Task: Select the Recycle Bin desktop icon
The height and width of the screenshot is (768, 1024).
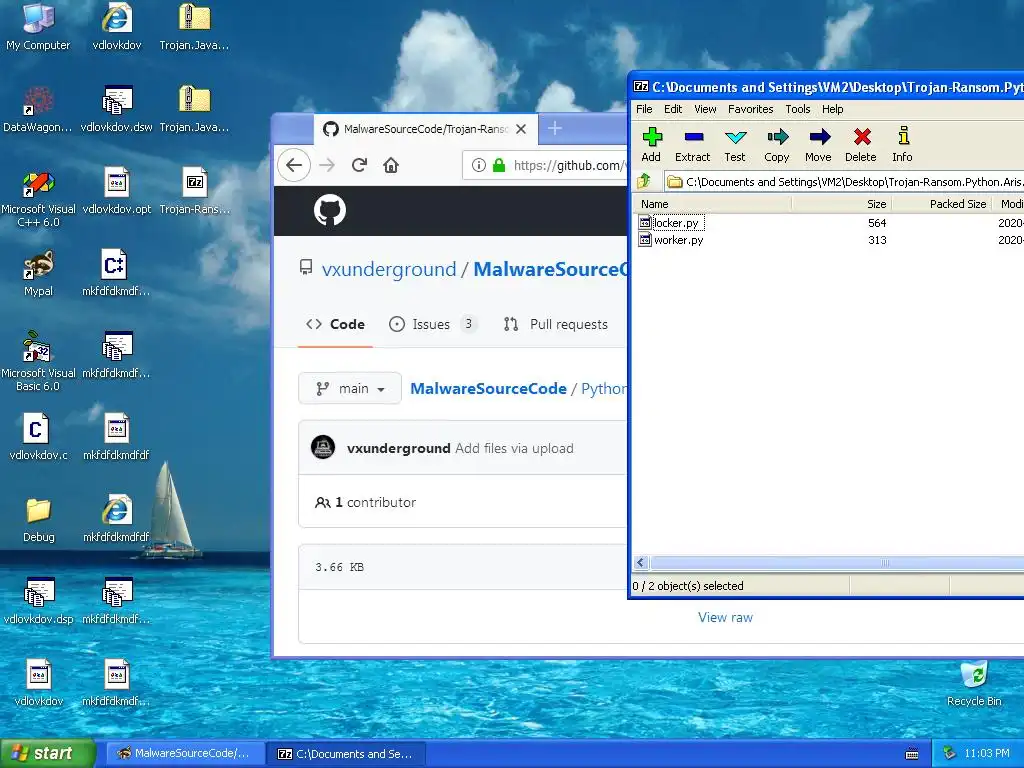Action: pos(974,684)
